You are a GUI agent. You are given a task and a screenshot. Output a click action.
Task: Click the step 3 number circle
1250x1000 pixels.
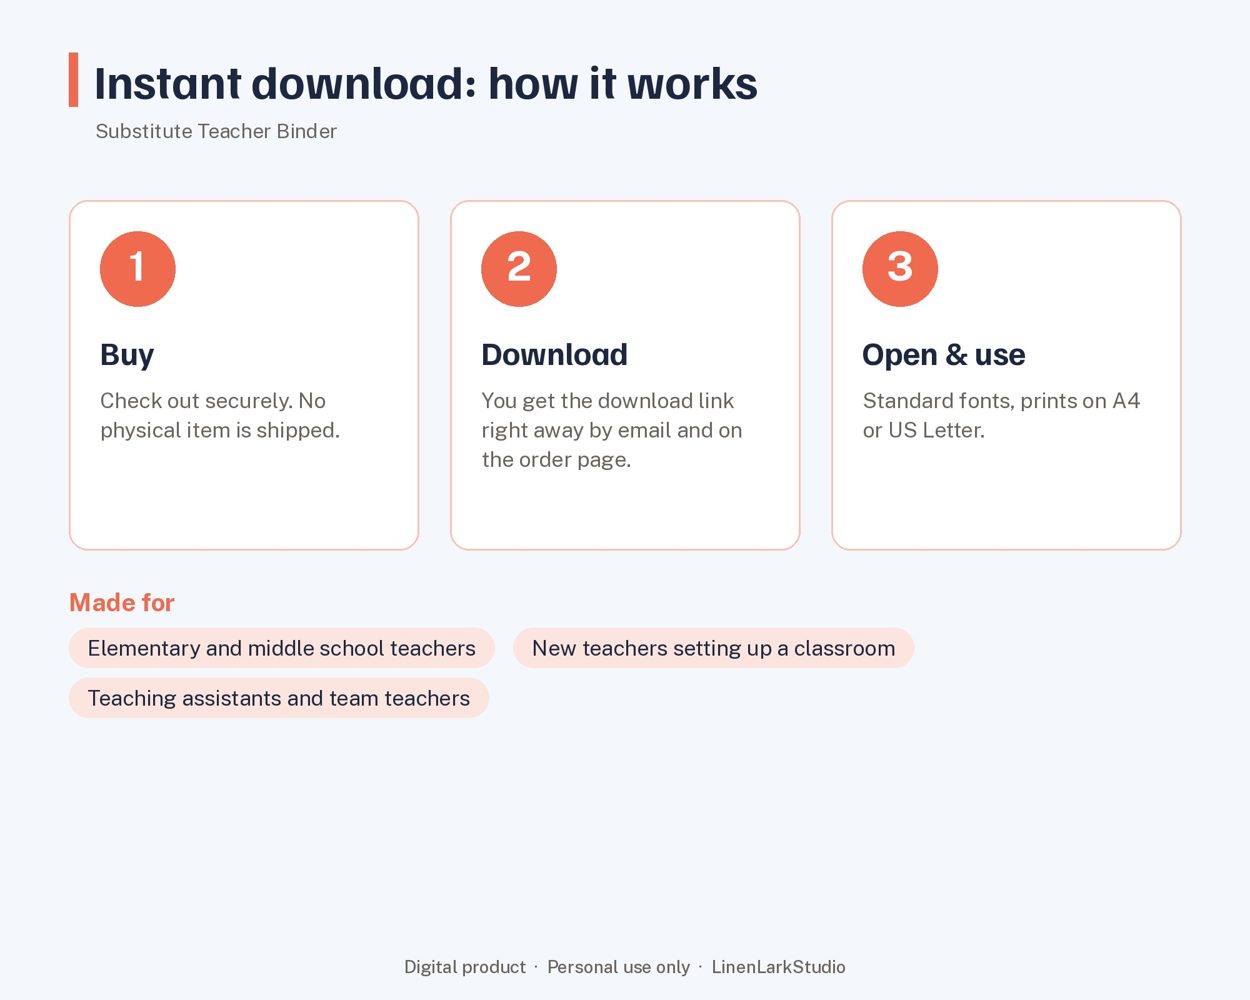900,269
